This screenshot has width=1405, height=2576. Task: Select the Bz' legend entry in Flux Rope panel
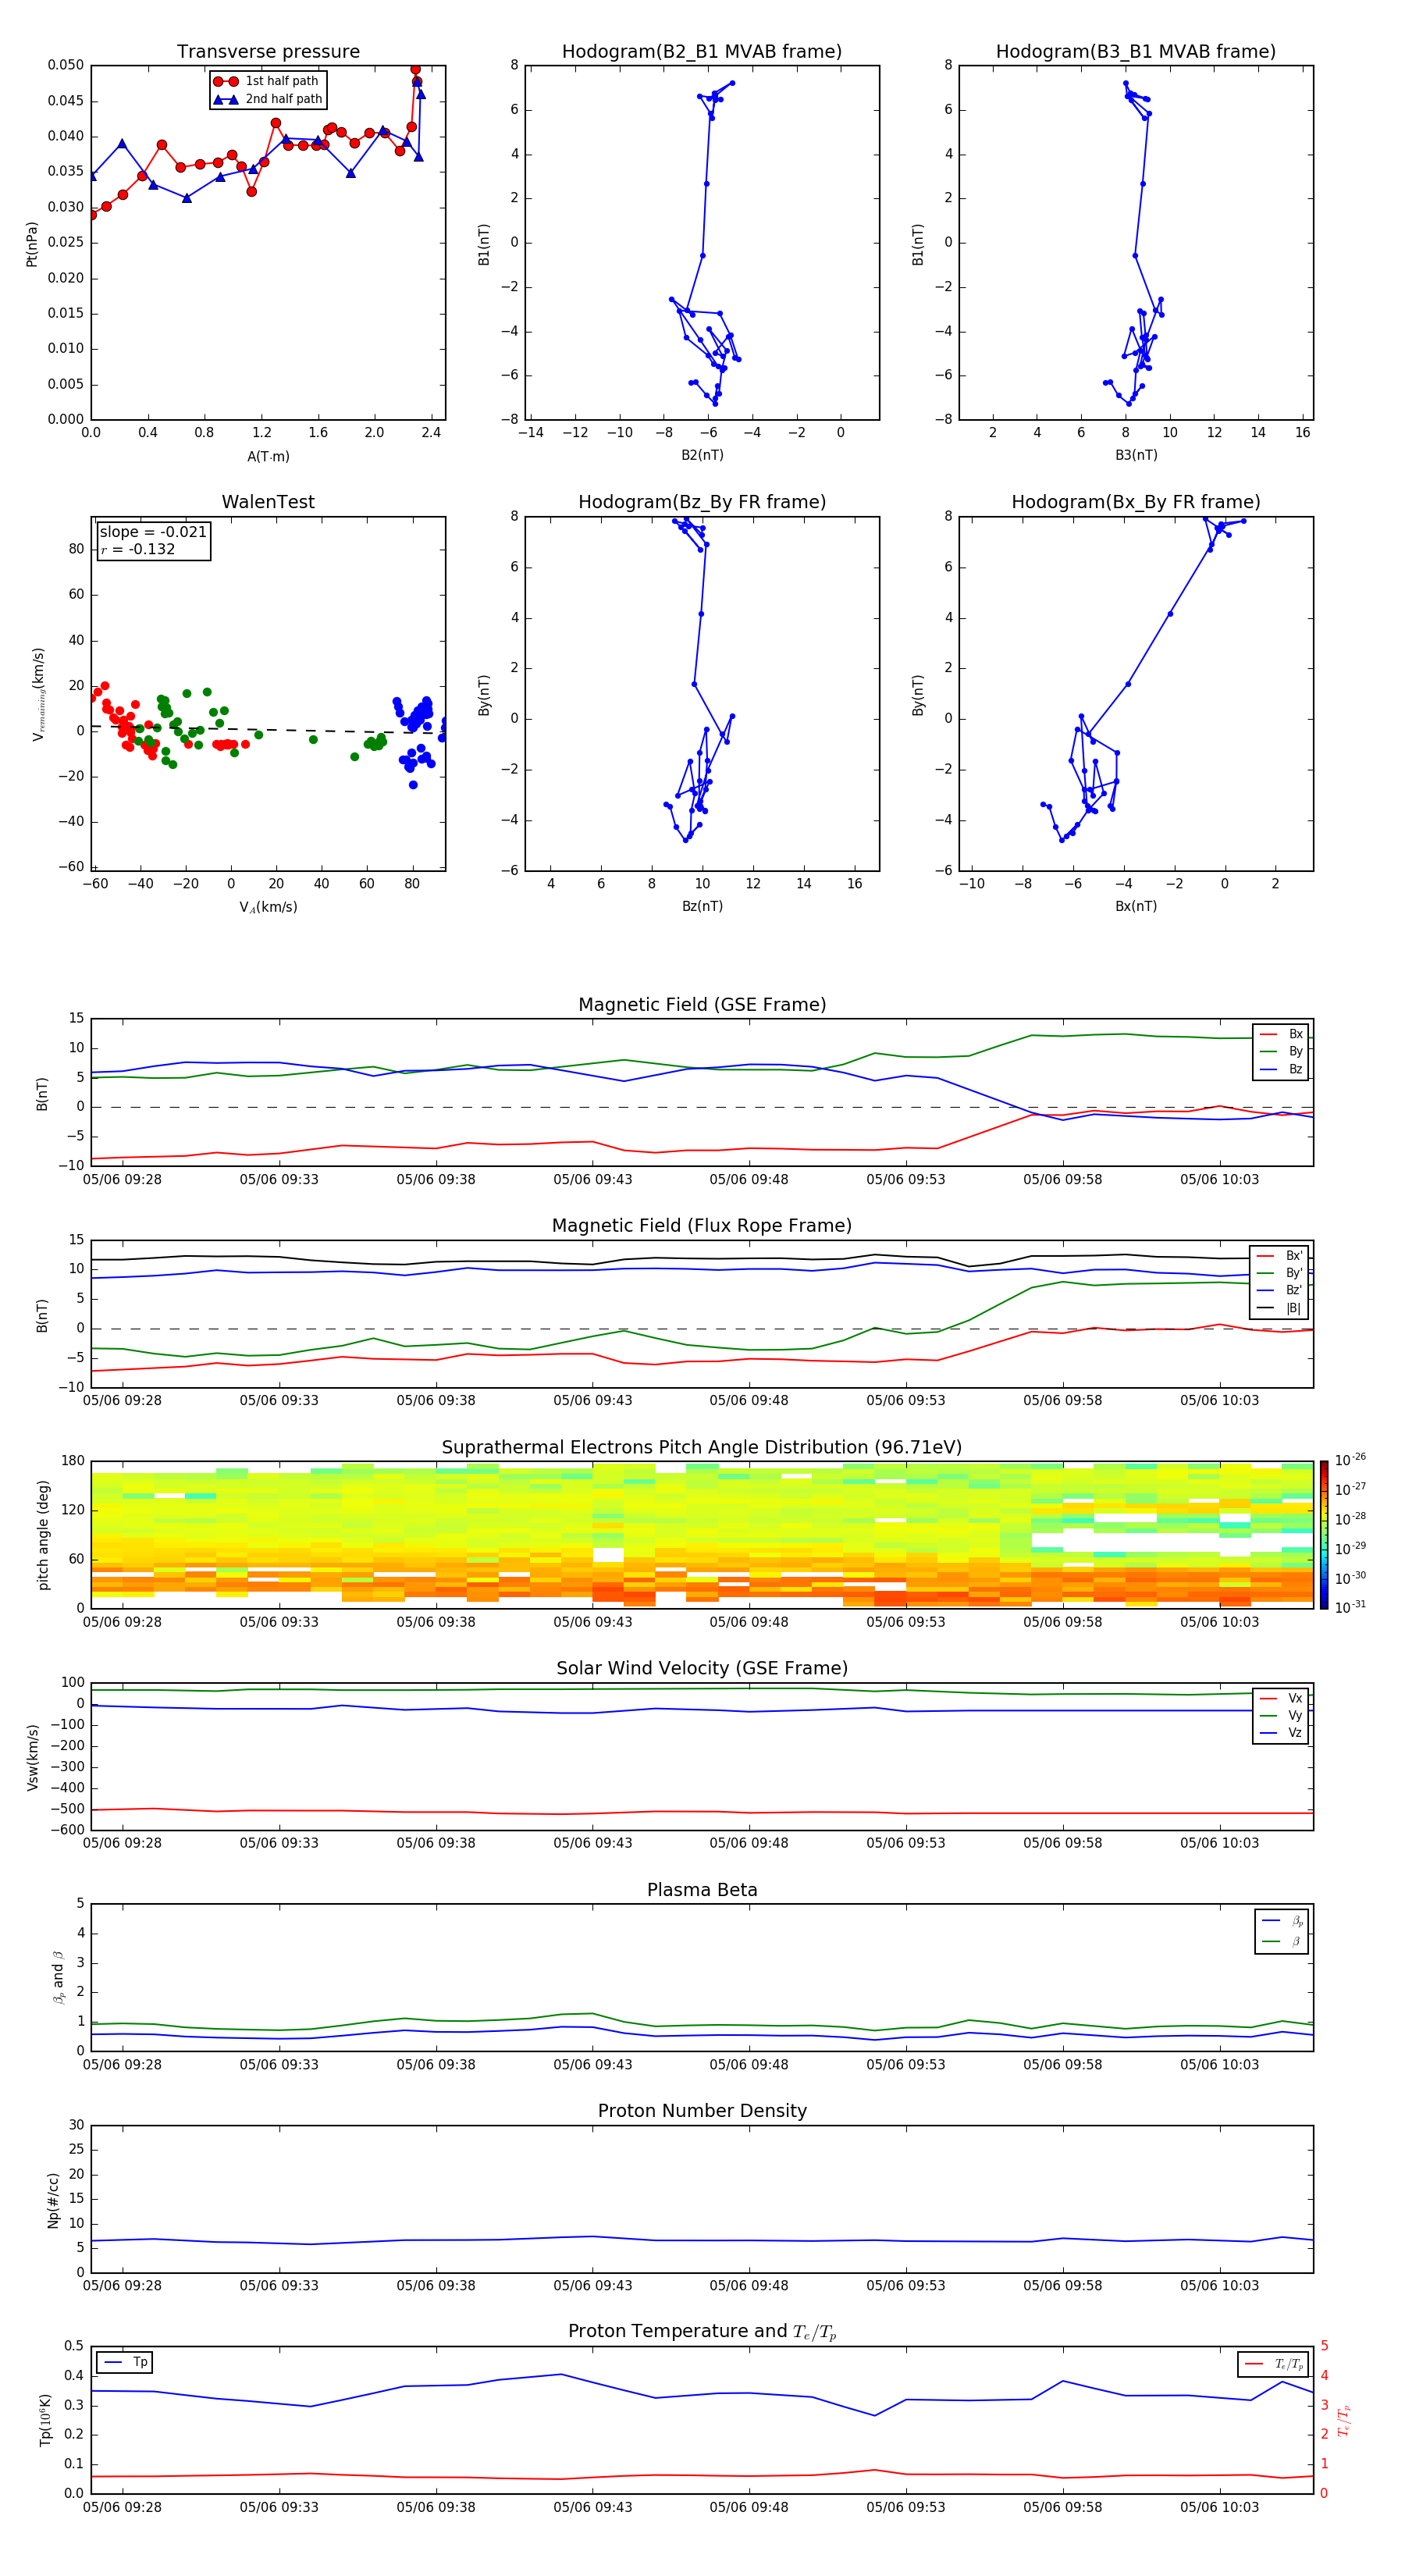coord(1280,1290)
